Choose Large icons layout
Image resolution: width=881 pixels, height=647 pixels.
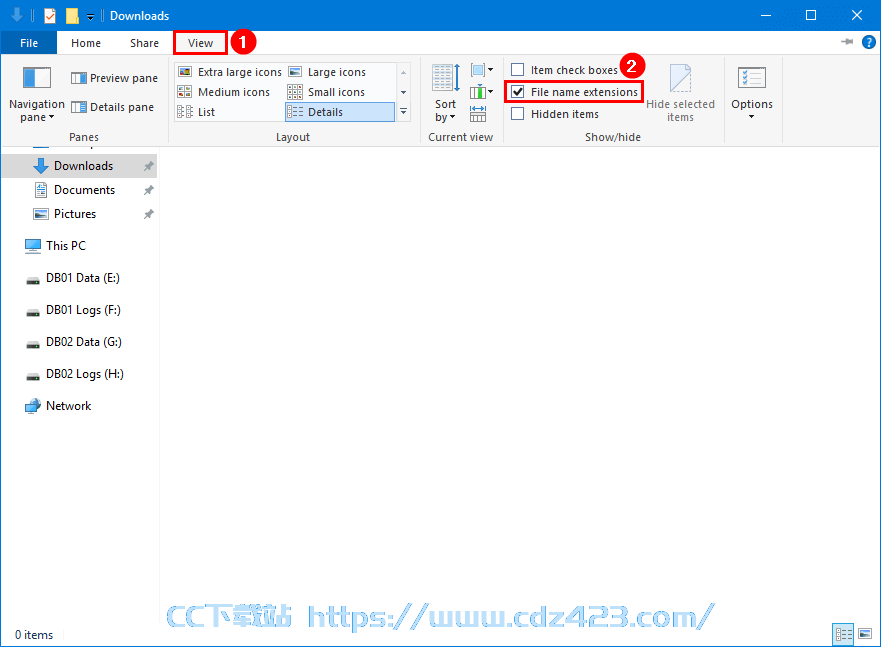click(327, 72)
